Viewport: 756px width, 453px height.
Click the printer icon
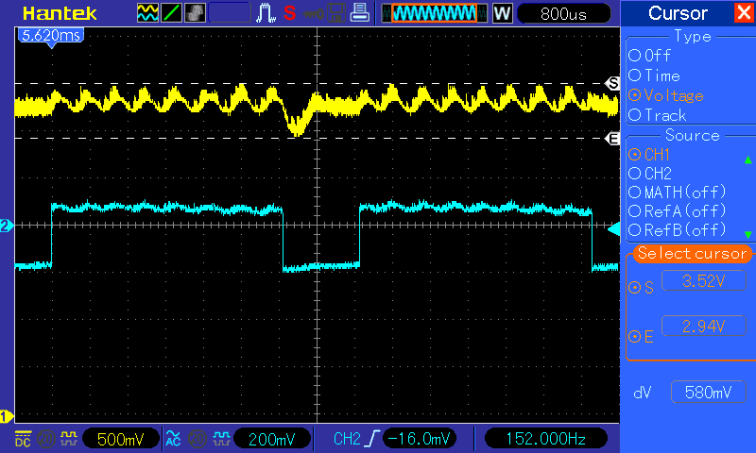(x=360, y=13)
